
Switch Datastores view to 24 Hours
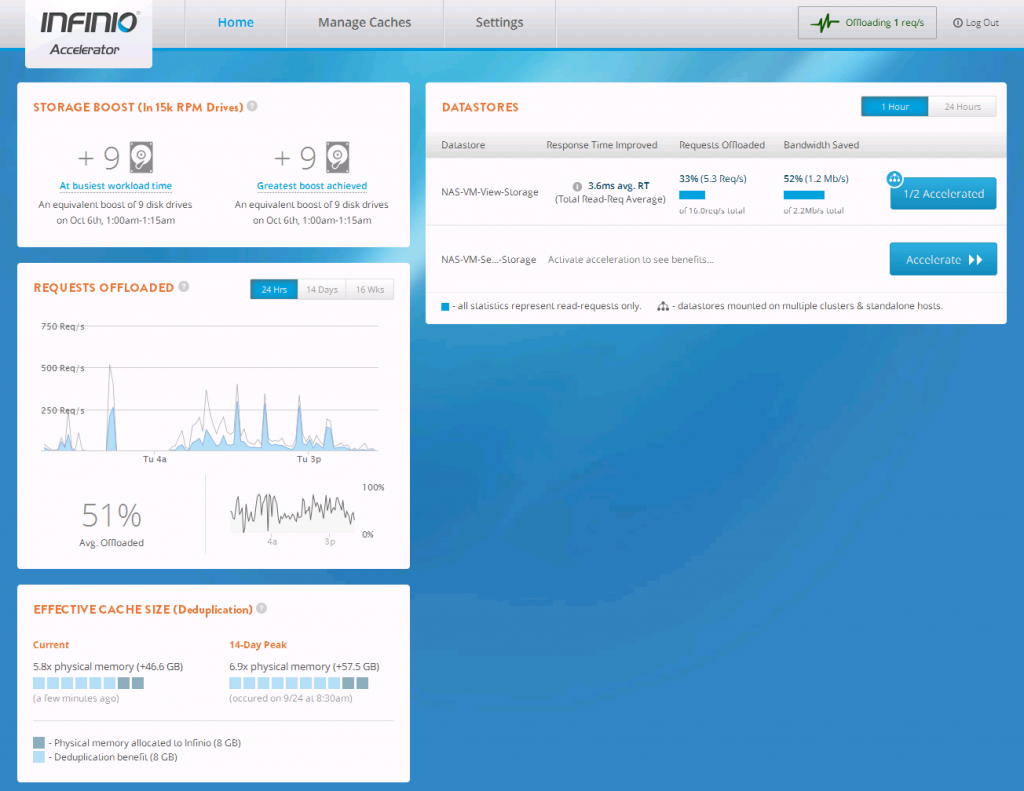click(x=962, y=106)
